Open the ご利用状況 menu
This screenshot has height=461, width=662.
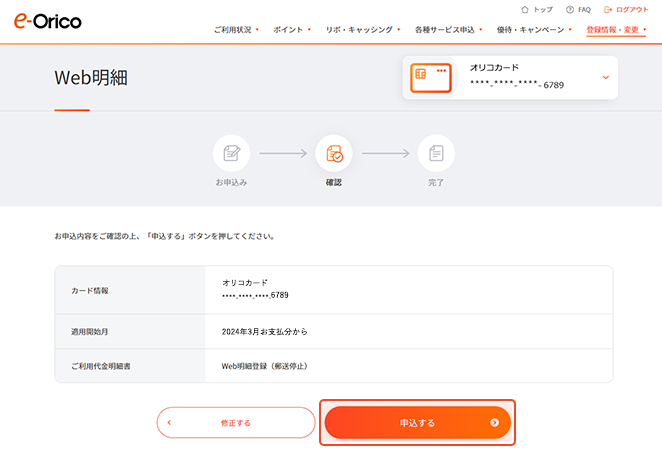click(236, 30)
